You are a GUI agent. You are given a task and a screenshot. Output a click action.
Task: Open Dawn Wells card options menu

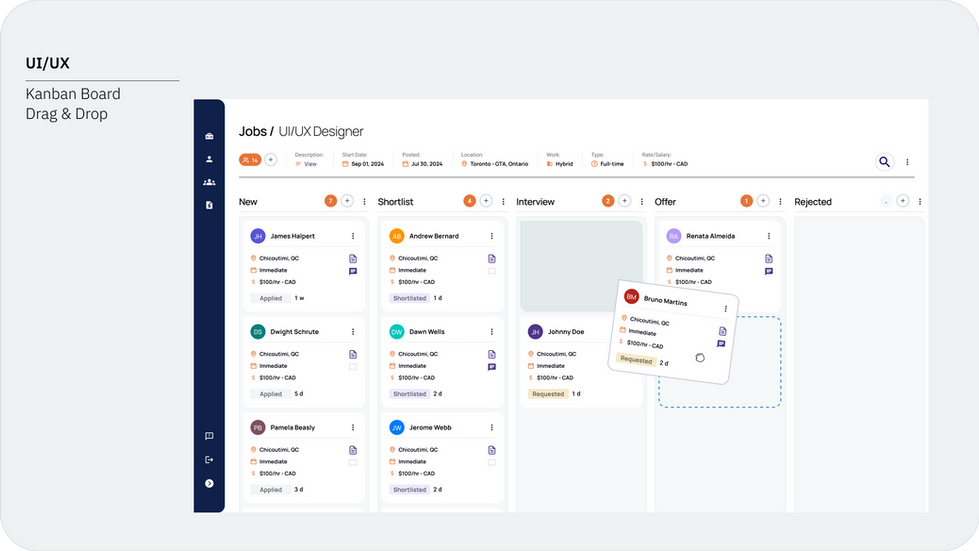492,332
